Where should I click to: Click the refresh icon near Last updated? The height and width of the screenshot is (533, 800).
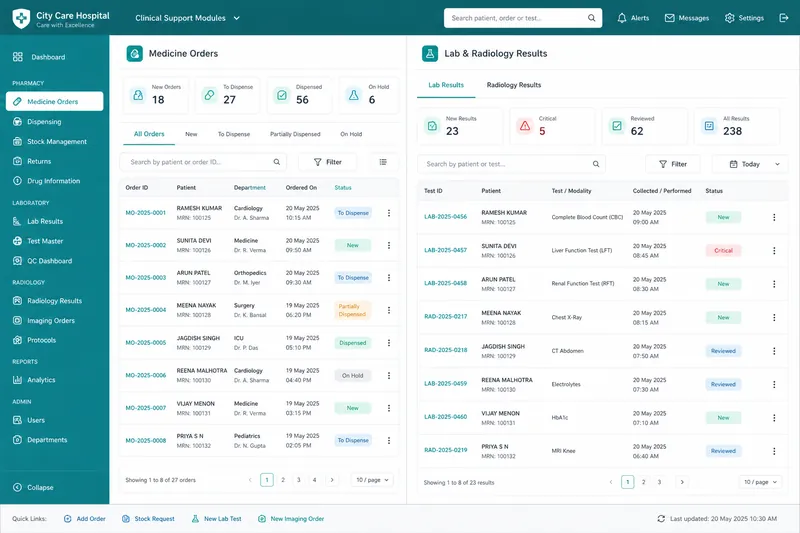661,519
